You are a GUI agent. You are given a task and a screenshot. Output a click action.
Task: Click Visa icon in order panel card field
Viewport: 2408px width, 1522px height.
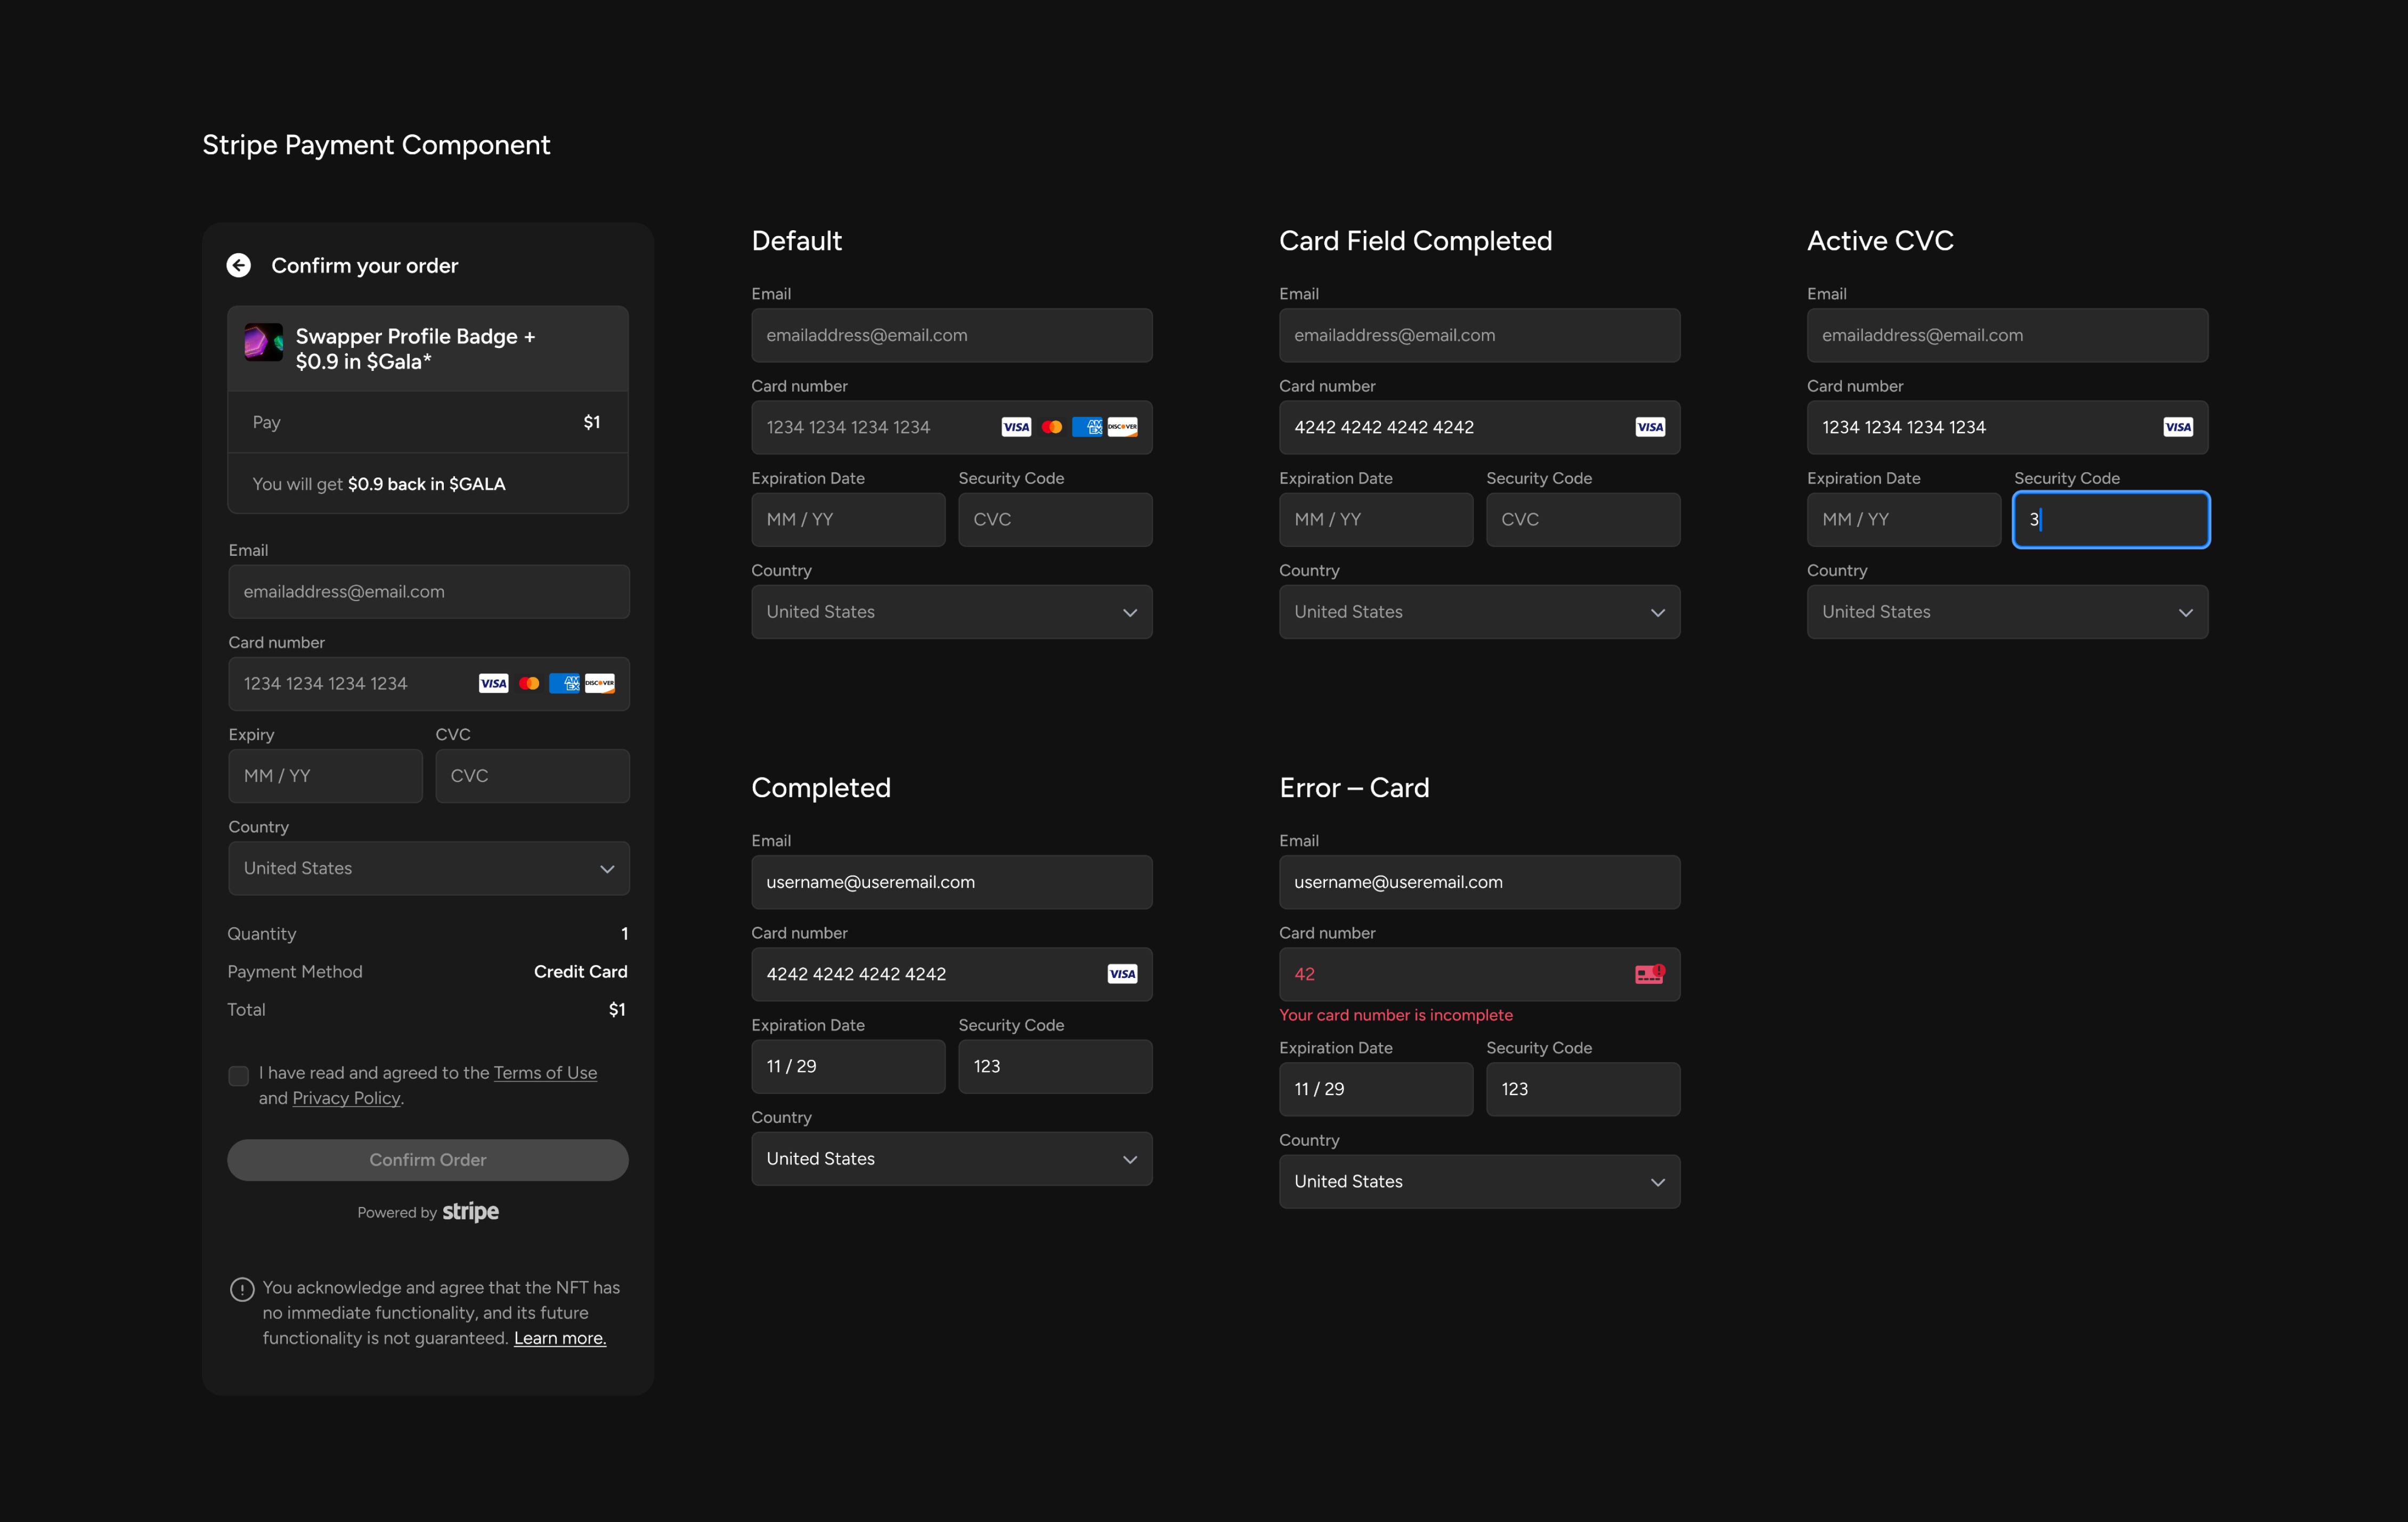click(x=493, y=684)
